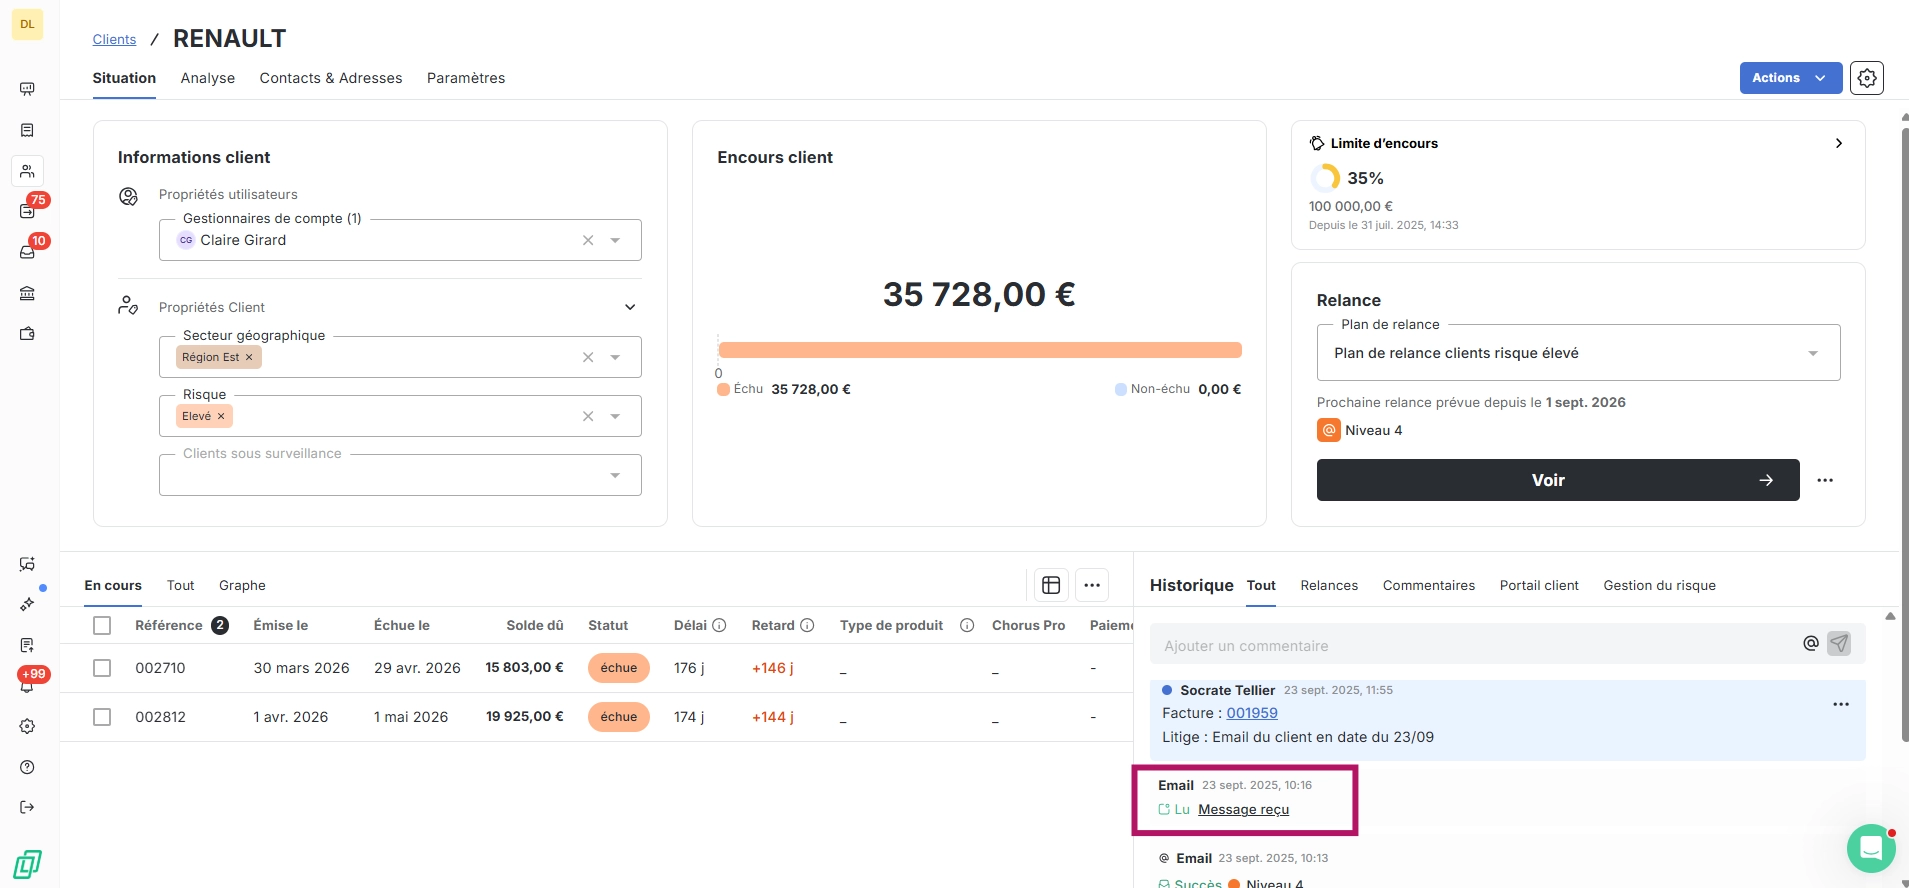1909x888 pixels.
Task: Click the Voir button
Action: coord(1558,480)
